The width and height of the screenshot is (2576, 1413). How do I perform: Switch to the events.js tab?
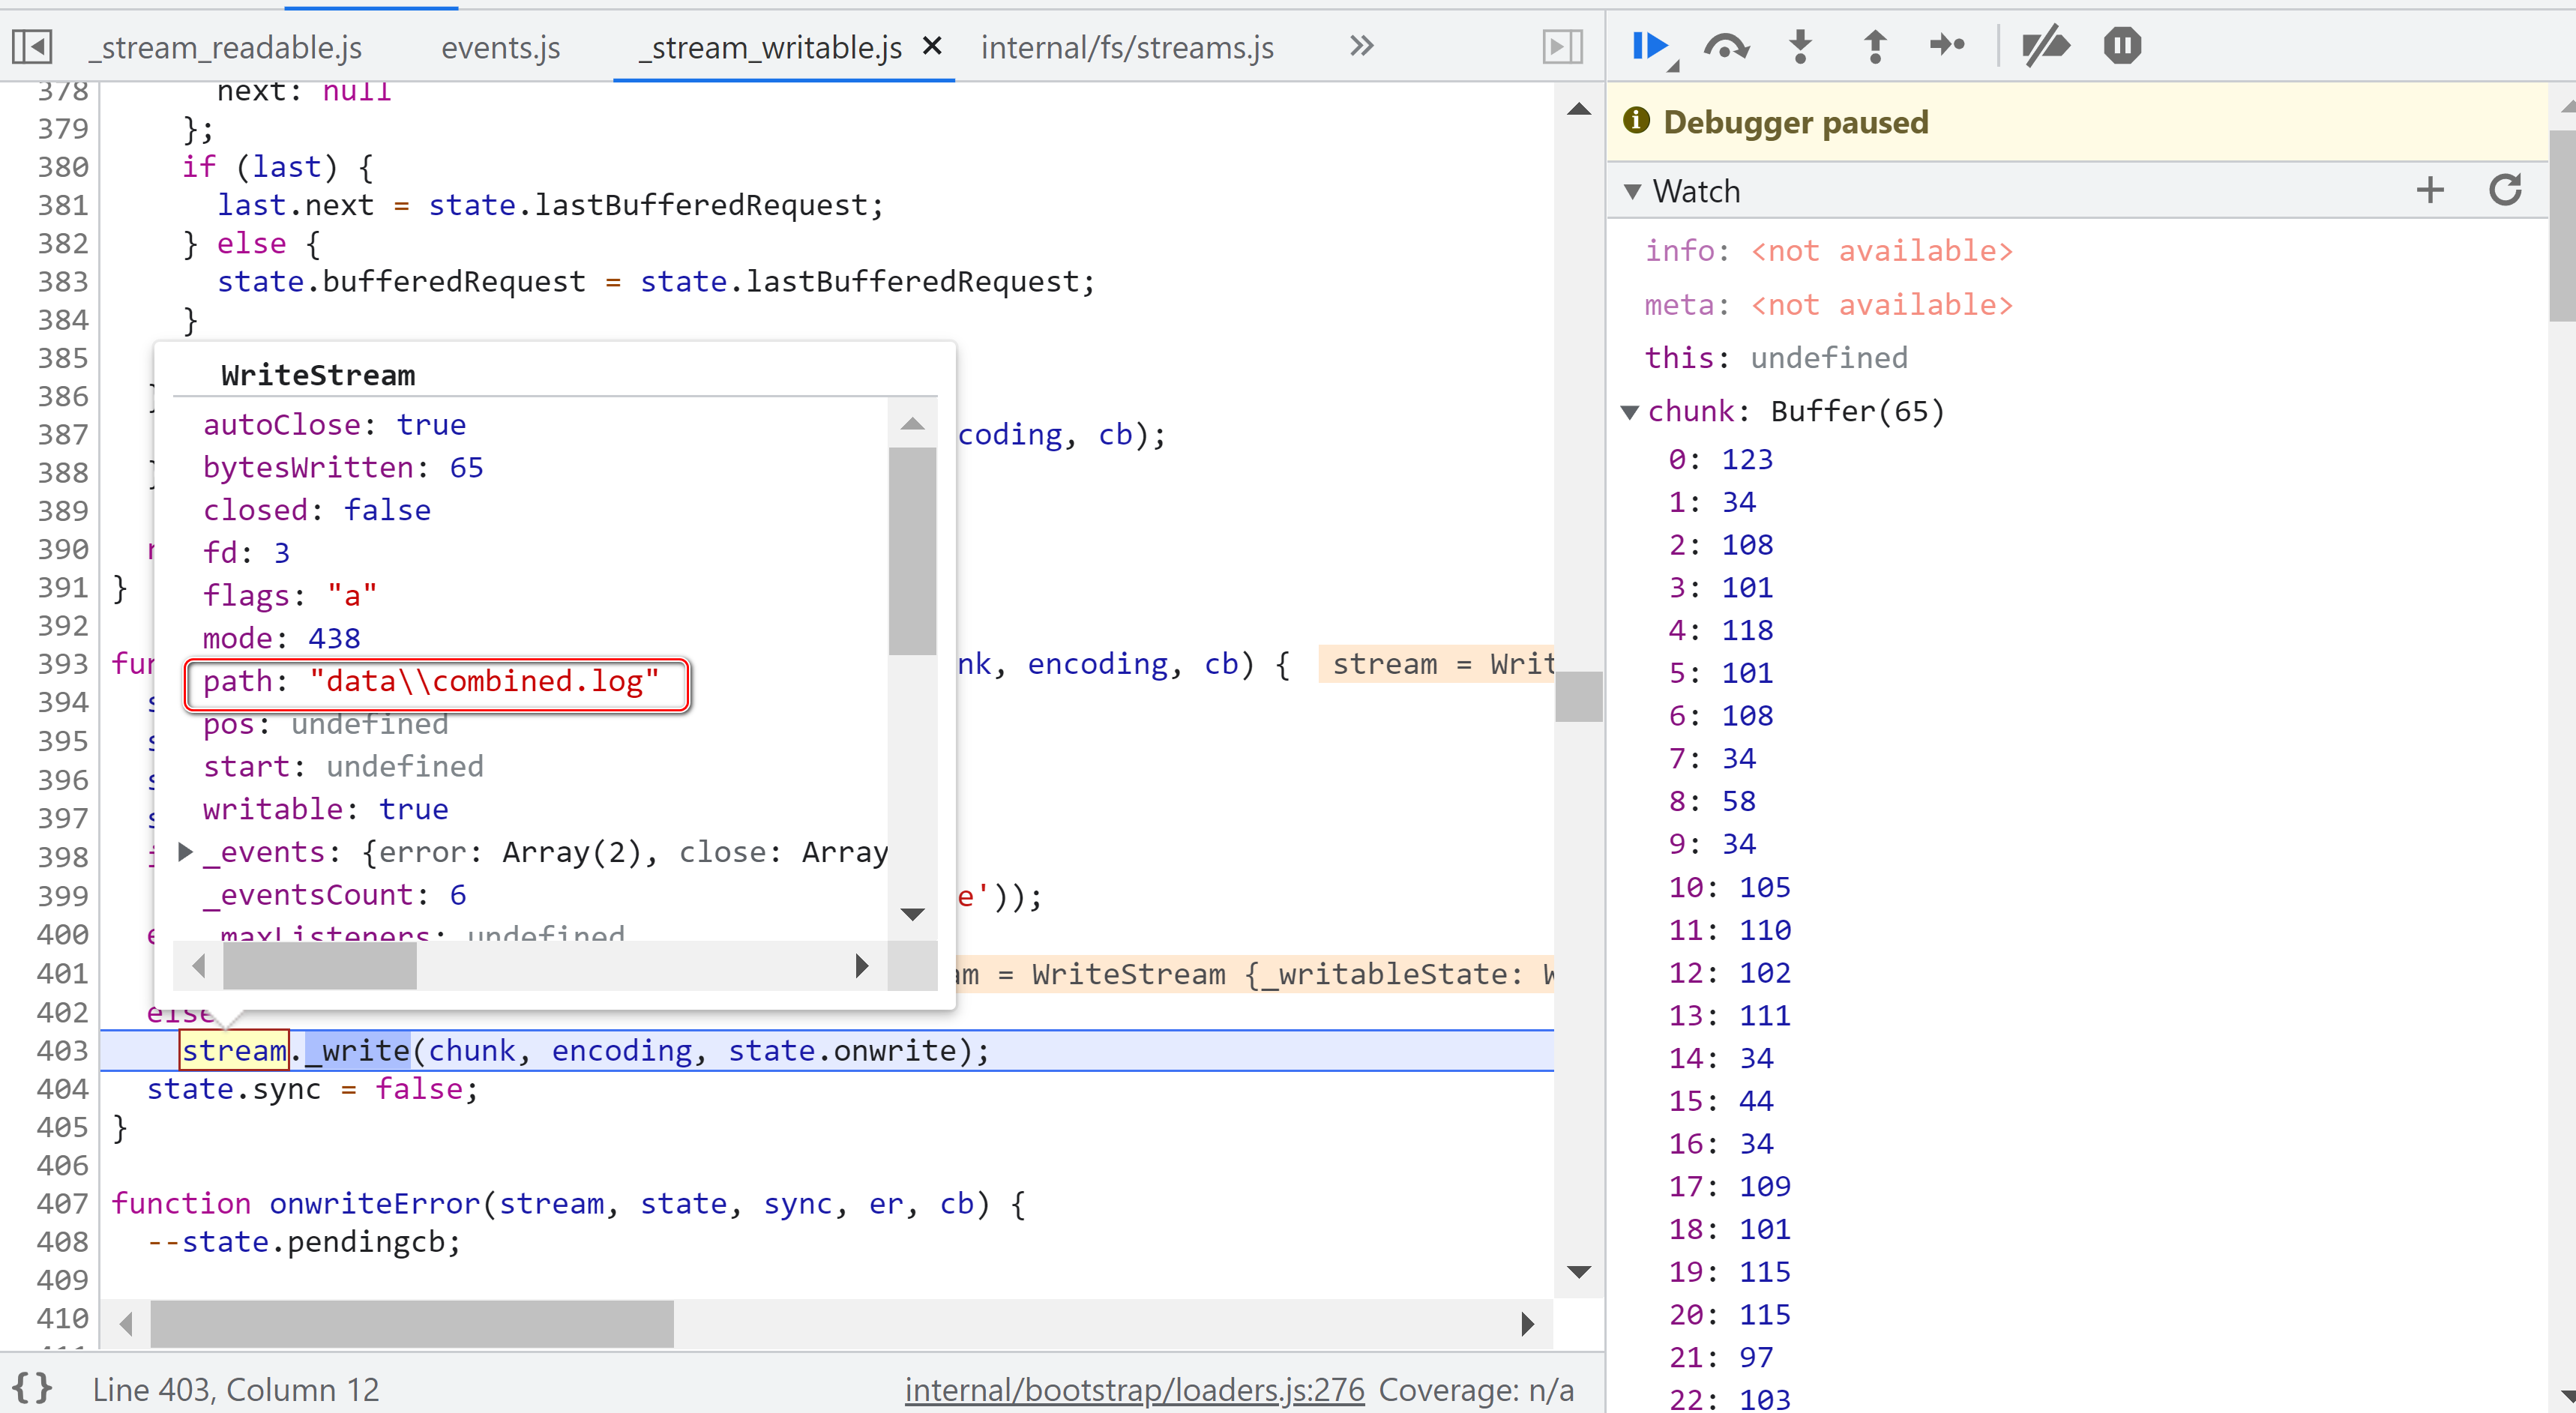500,47
